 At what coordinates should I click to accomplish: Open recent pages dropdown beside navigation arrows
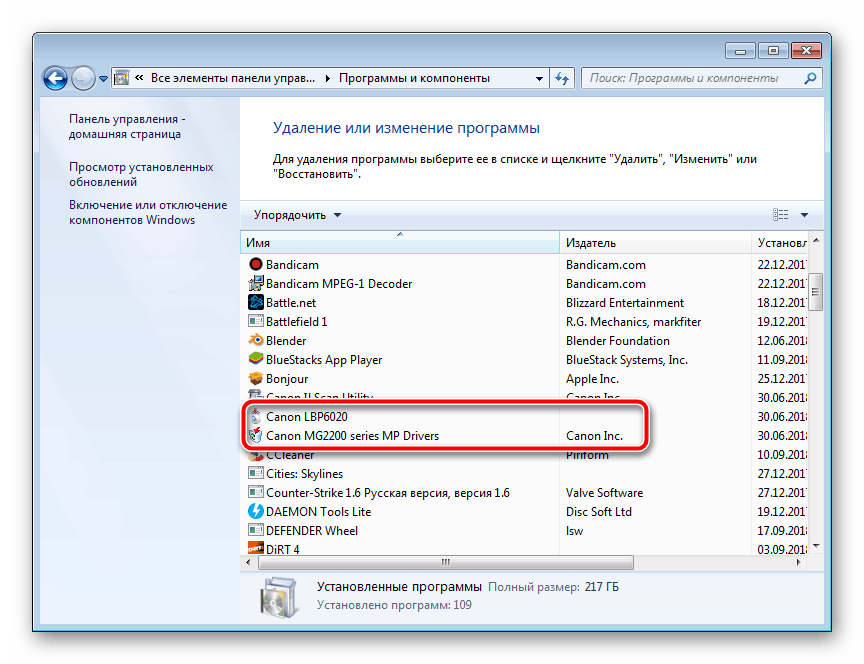[103, 79]
